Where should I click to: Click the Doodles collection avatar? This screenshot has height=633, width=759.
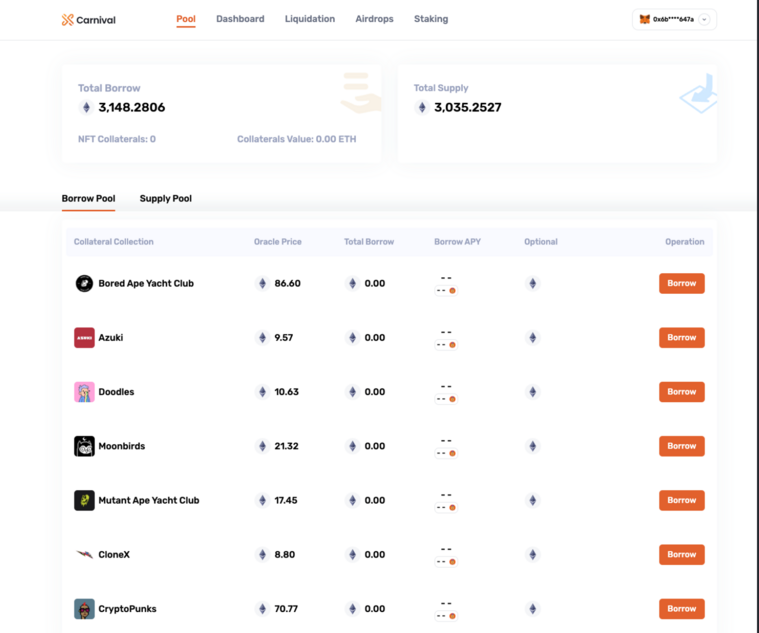coord(84,392)
